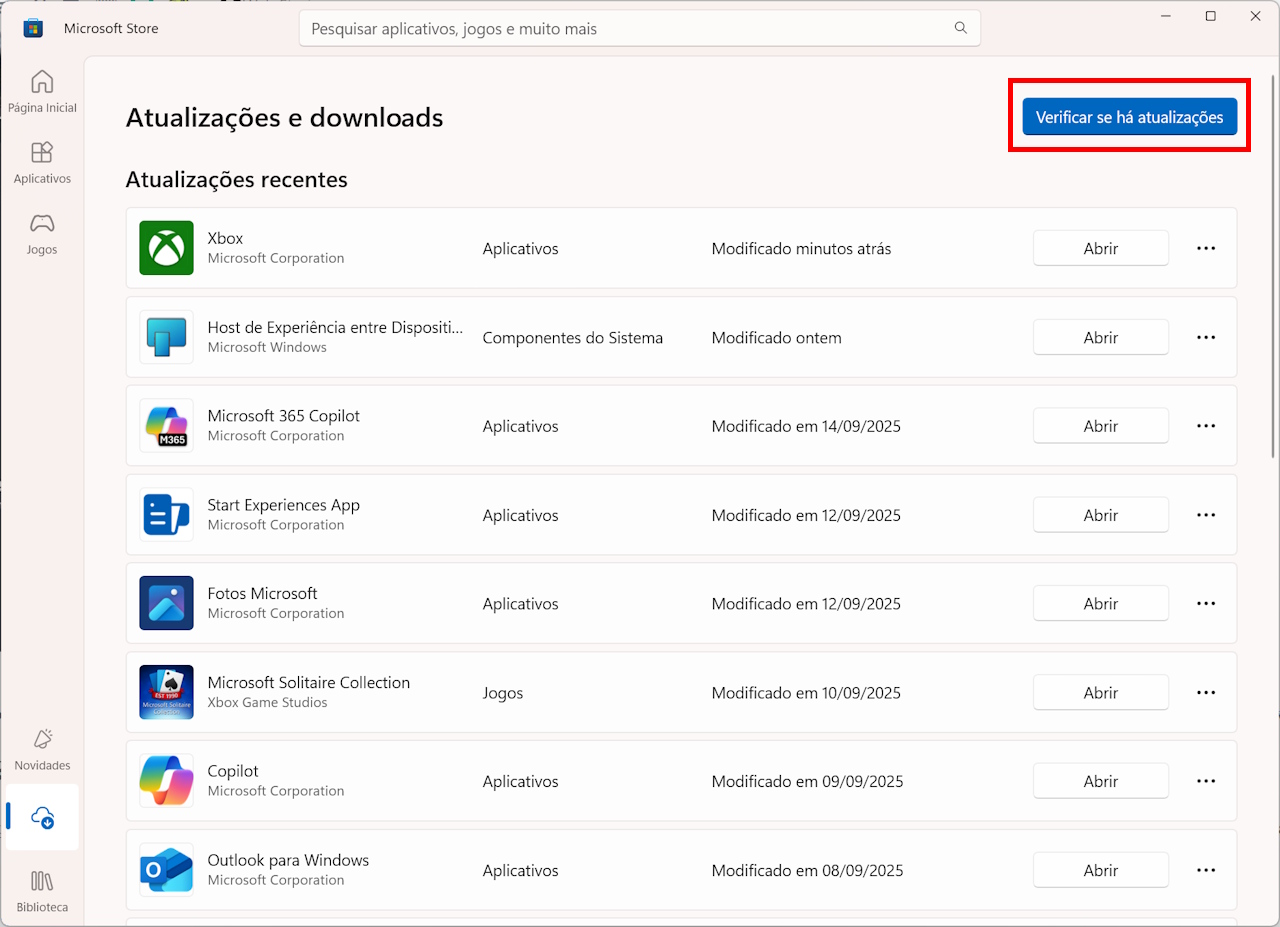
Task: Click Verificar se há atualizações button
Action: click(x=1129, y=117)
